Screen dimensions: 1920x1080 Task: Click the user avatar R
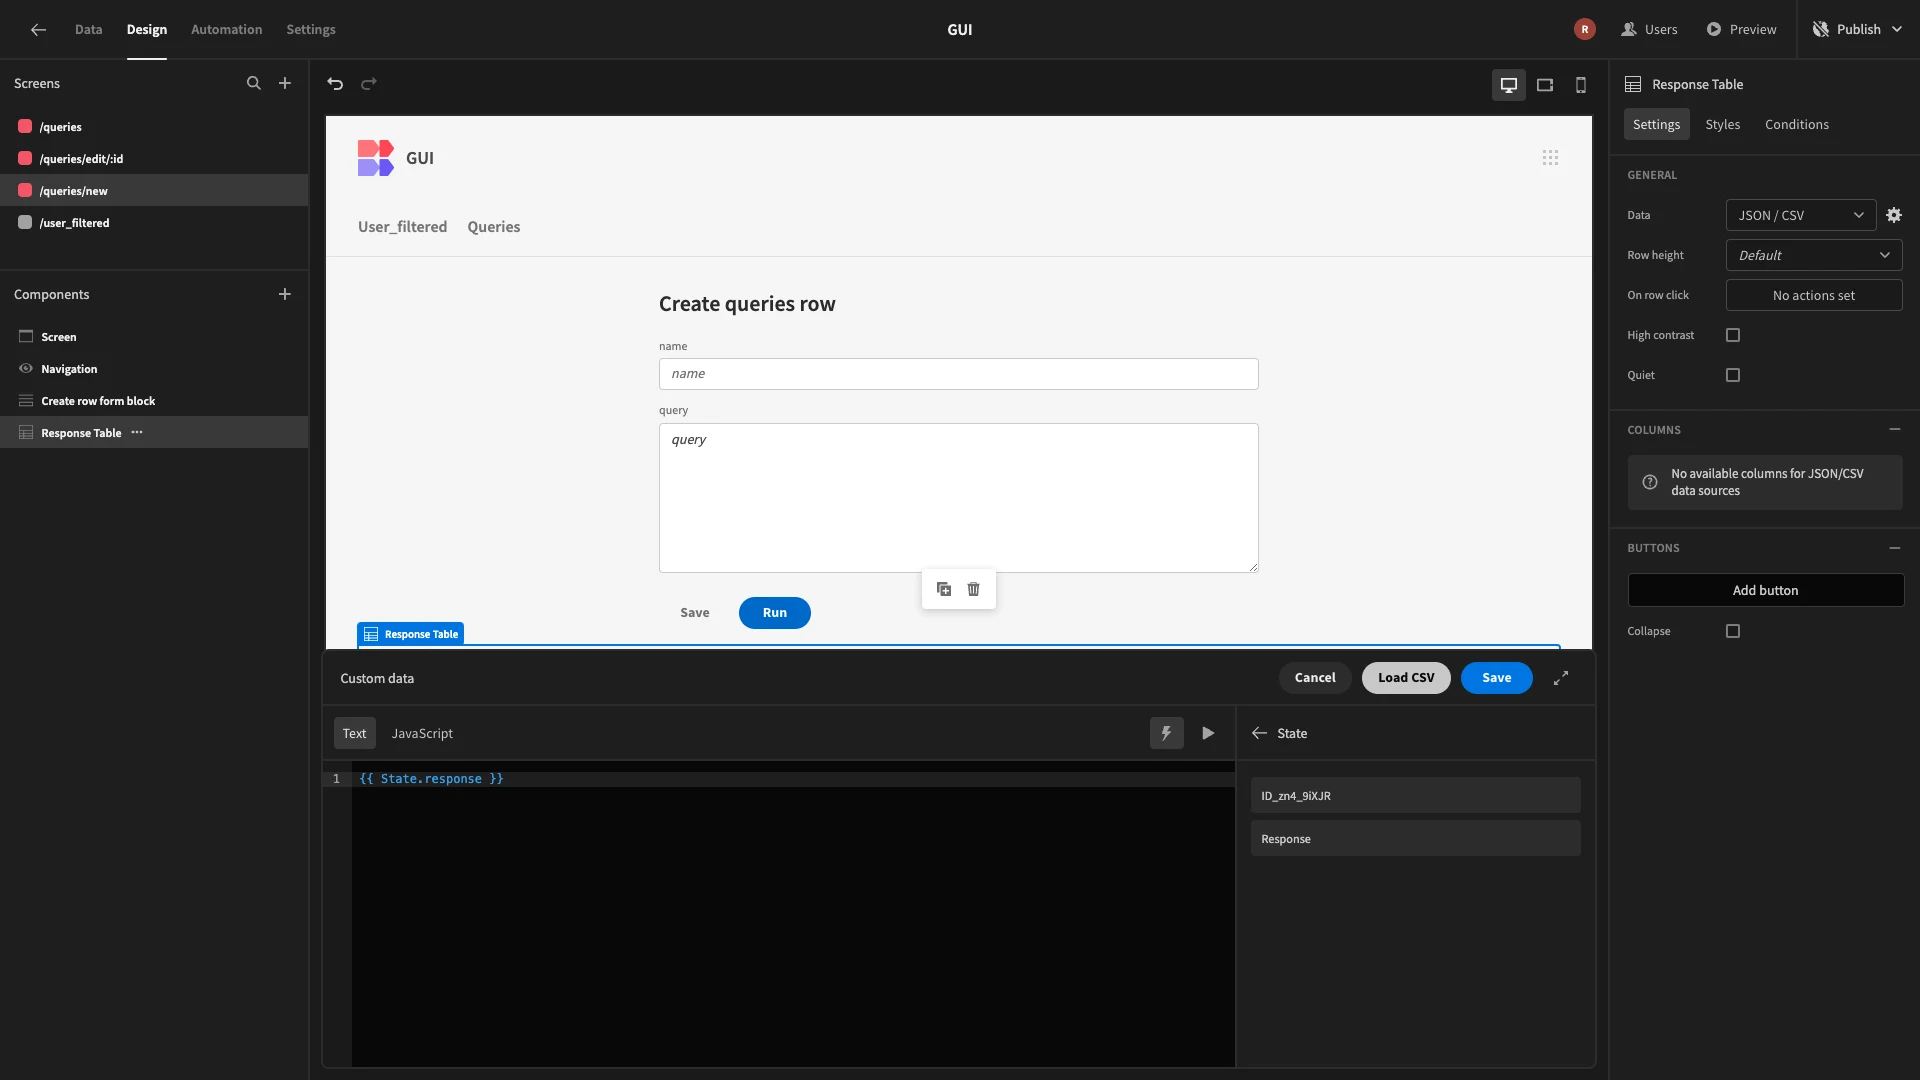pos(1584,29)
